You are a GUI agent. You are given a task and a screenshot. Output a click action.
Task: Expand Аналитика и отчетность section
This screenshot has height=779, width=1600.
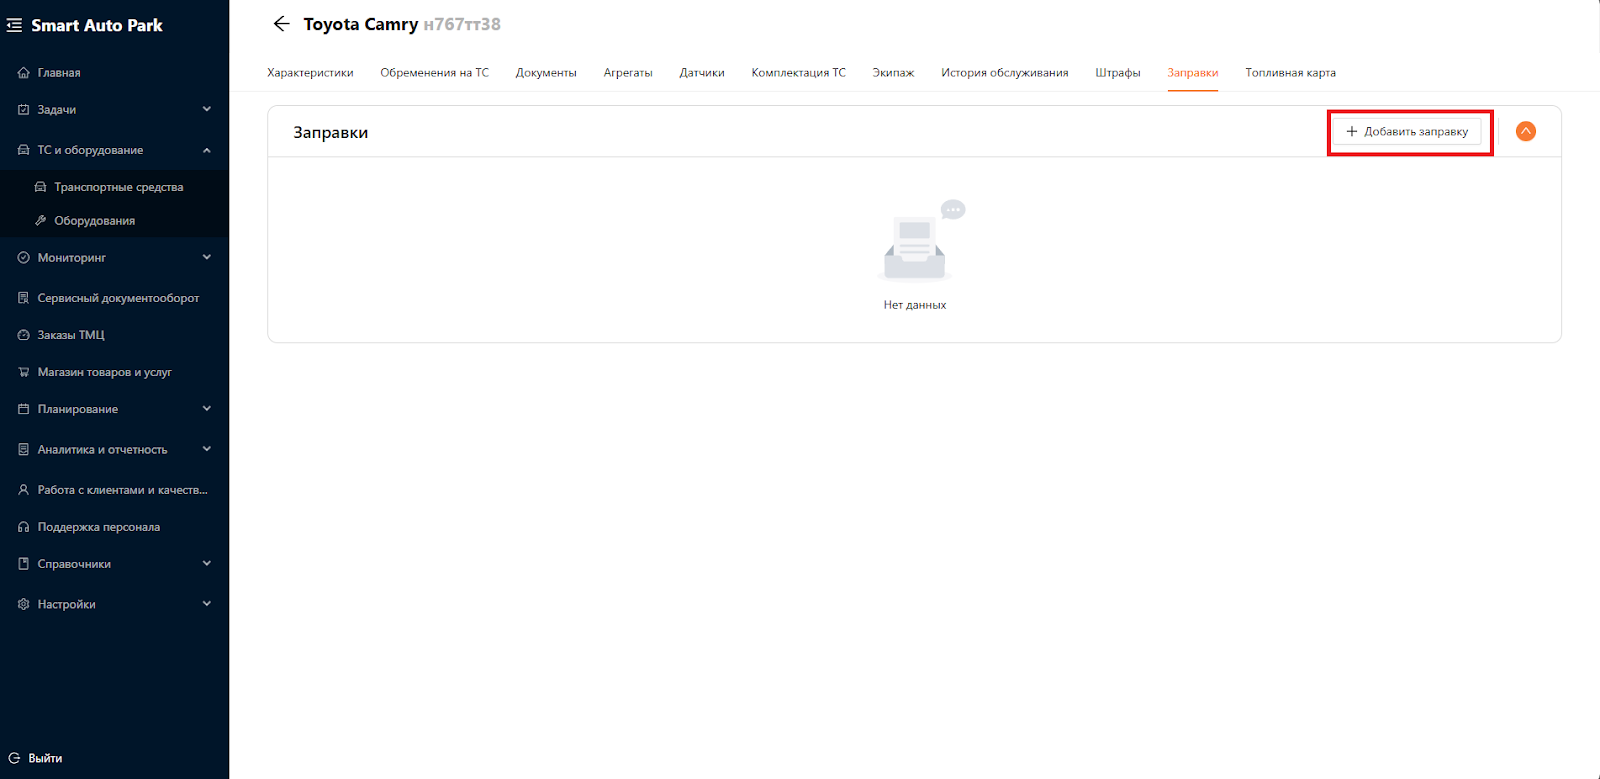point(207,449)
